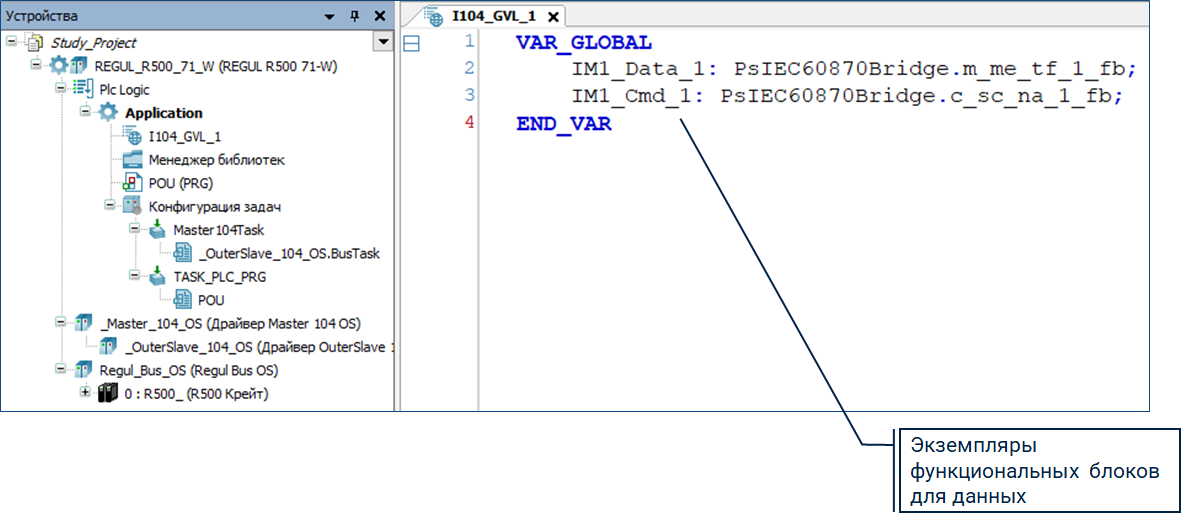Select _OuterSlave_104_OS.BusTask tree entry
The height and width of the screenshot is (521, 1181).
tap(289, 253)
